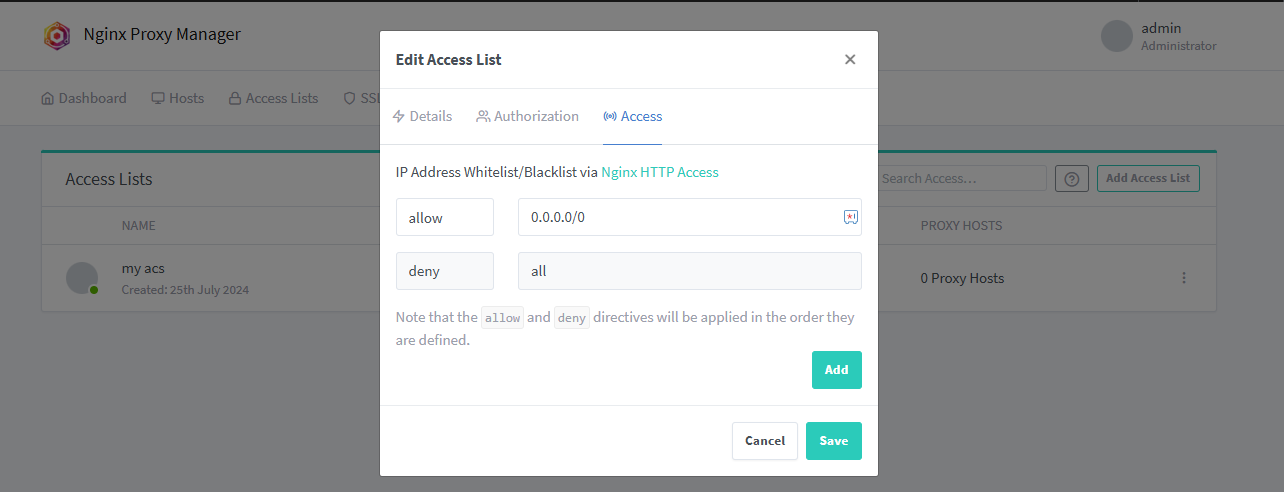
Task: Close the Edit Access List dialog
Action: point(850,60)
